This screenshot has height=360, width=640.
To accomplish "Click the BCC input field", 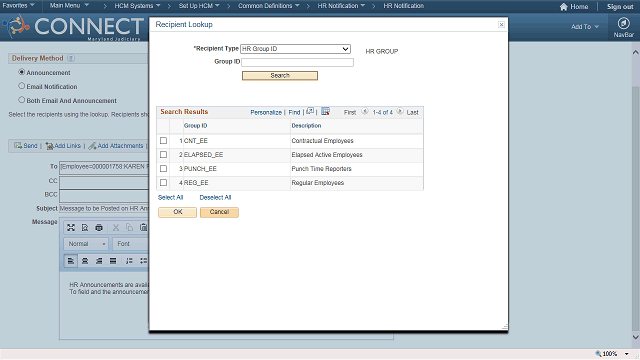I will tap(104, 196).
